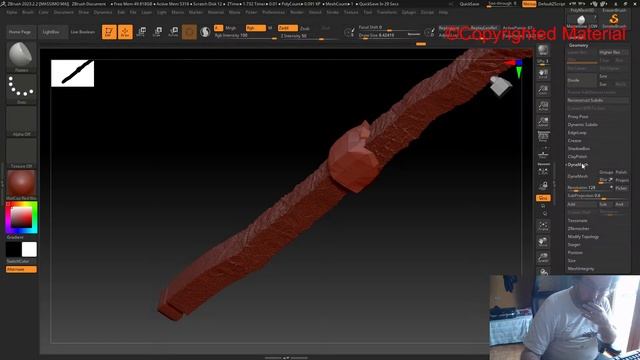
Task: Expand the Crease section
Action: [574, 140]
